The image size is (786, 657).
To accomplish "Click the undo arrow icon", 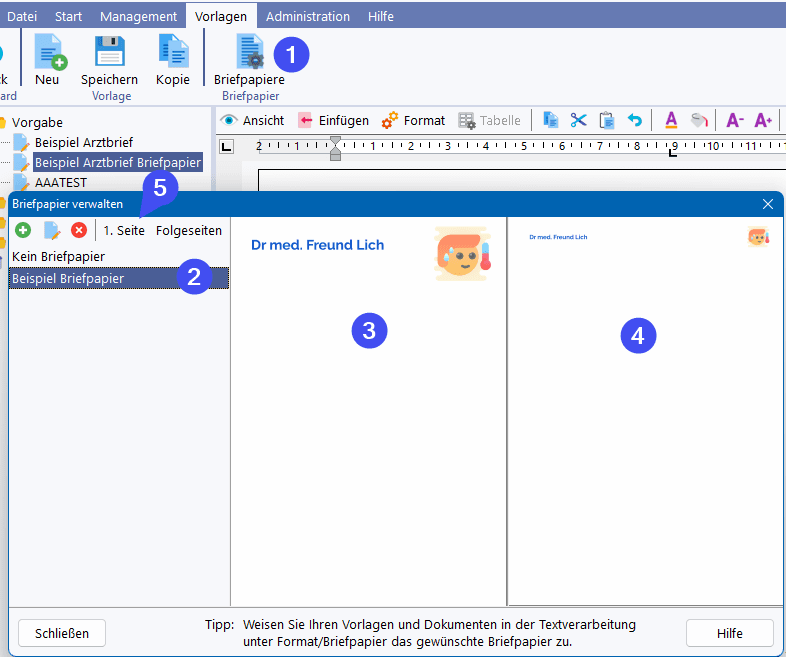I will point(634,120).
